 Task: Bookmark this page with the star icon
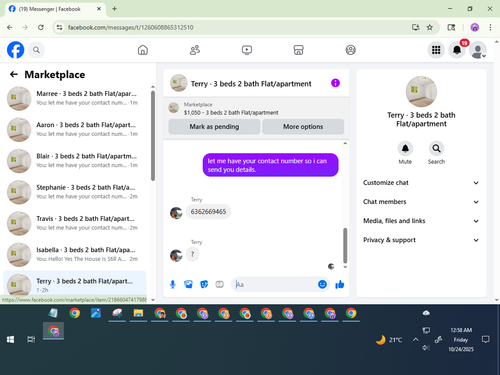(430, 27)
